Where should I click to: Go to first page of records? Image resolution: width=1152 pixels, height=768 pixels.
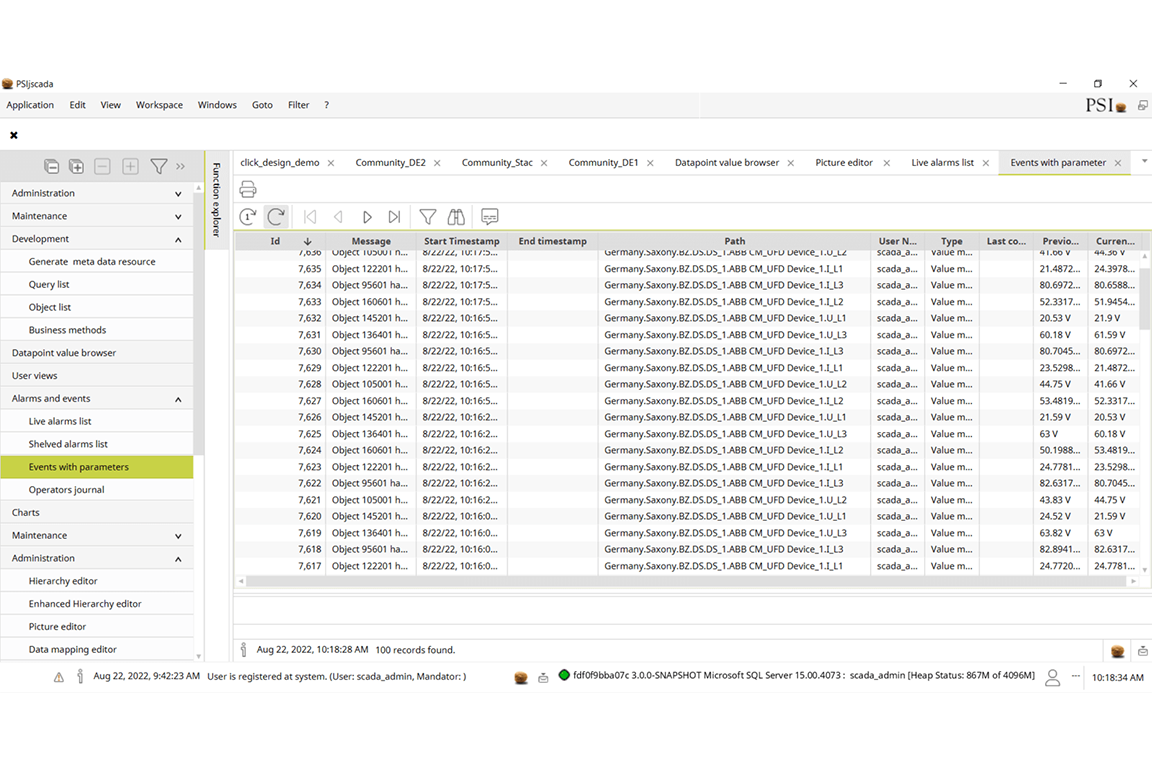(310, 217)
